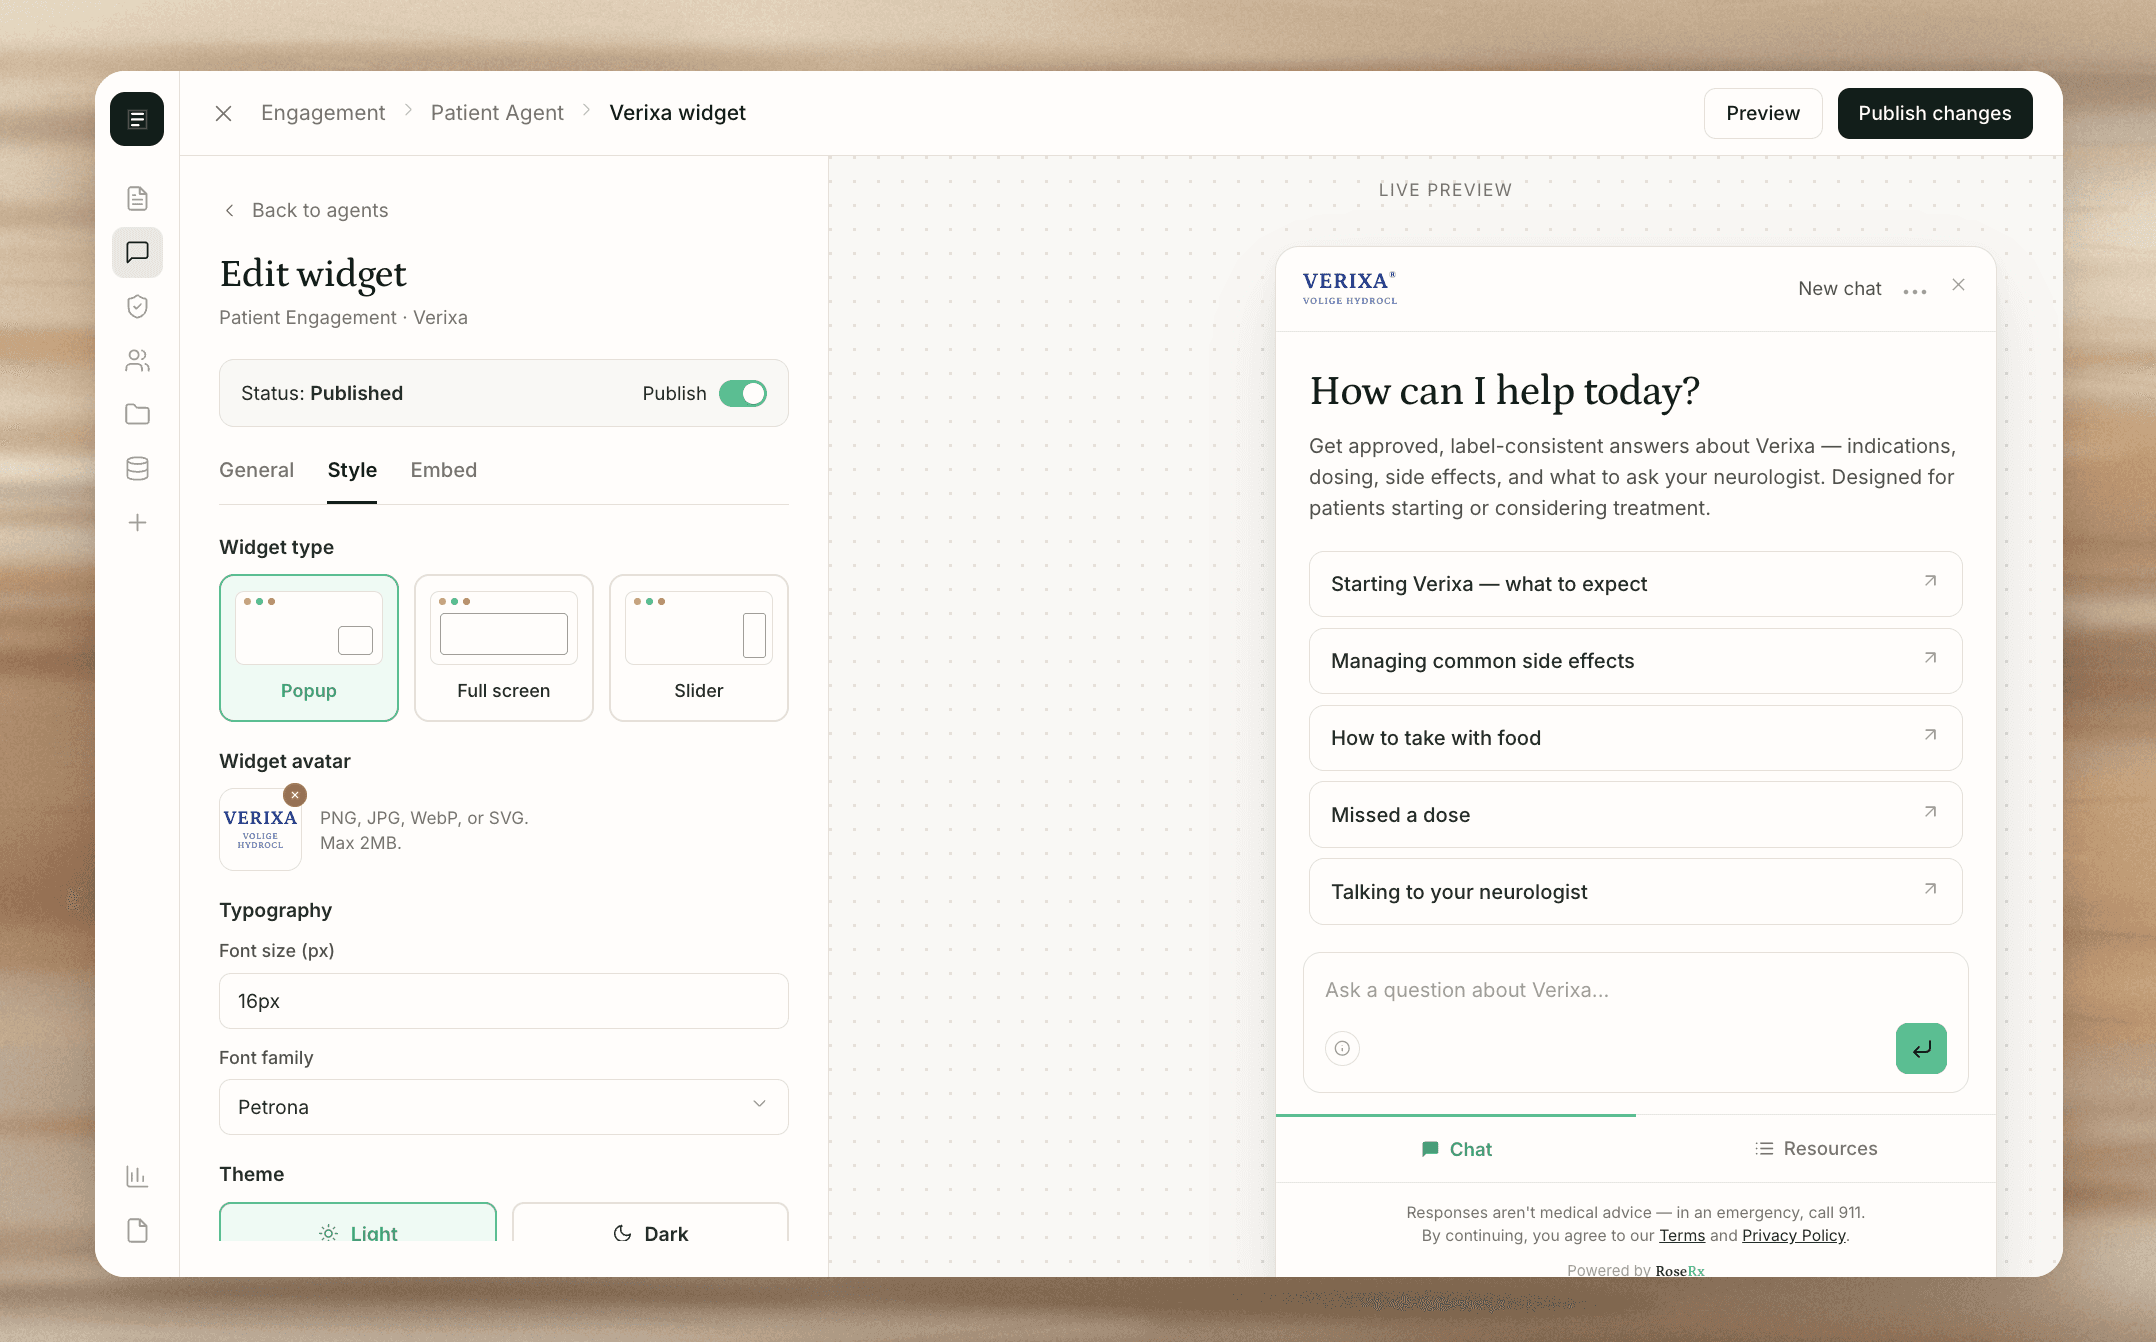
Task: Click the green send arrow button
Action: 1920,1048
